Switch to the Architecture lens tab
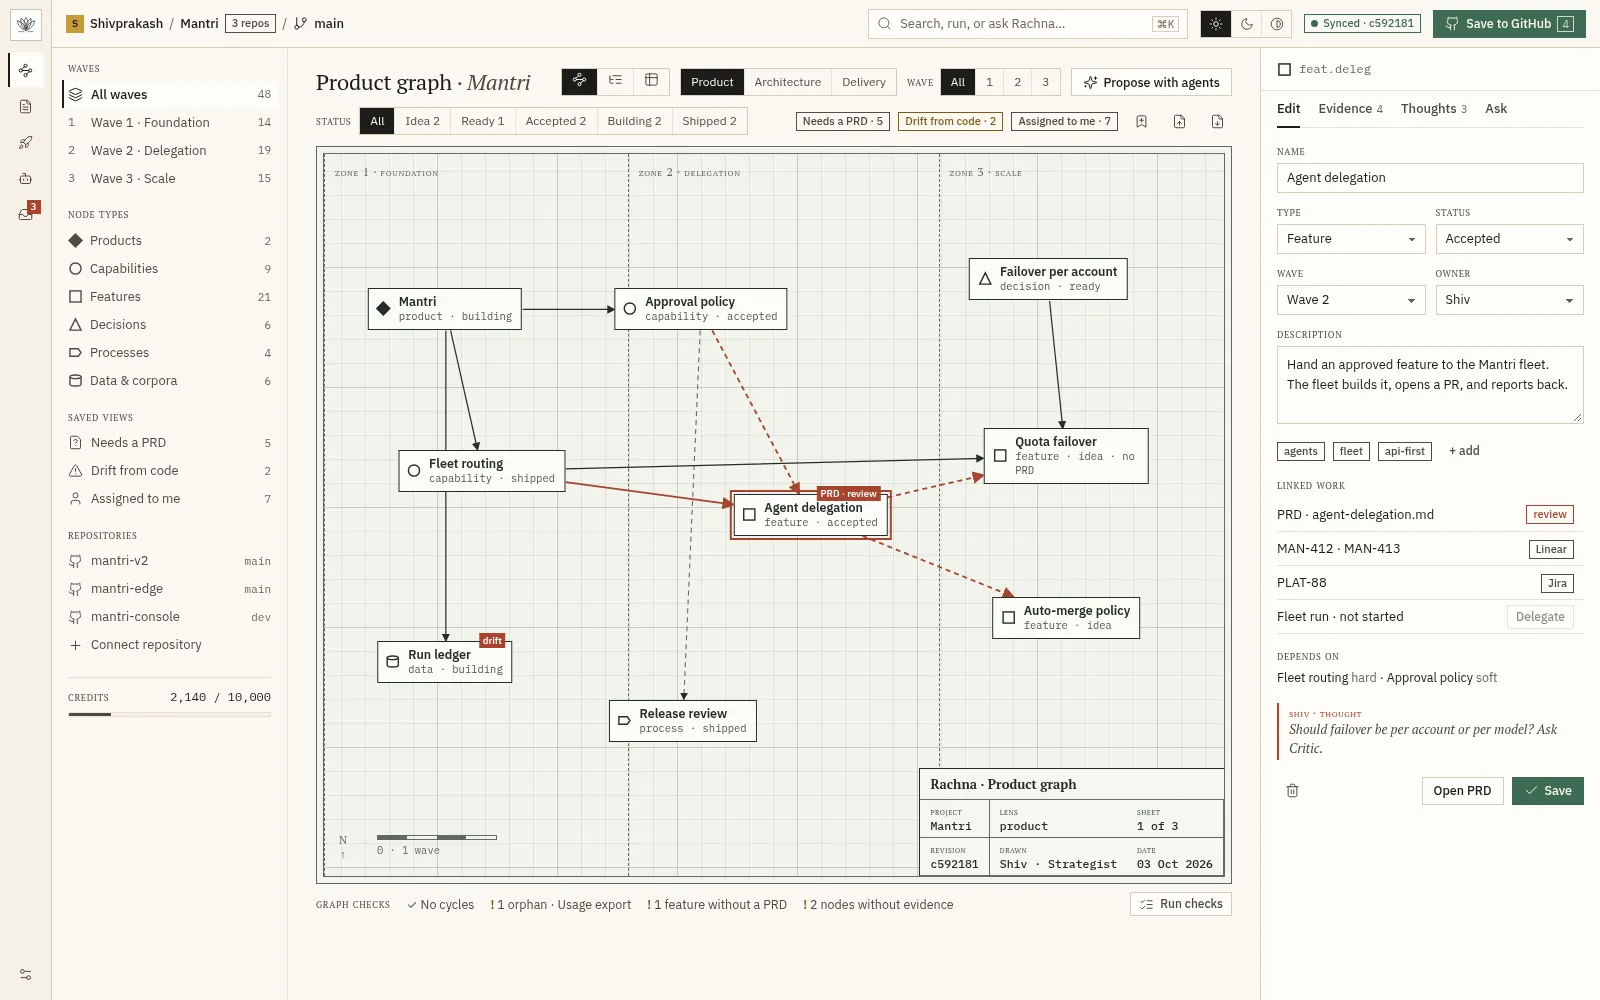1600x1000 pixels. pos(787,82)
